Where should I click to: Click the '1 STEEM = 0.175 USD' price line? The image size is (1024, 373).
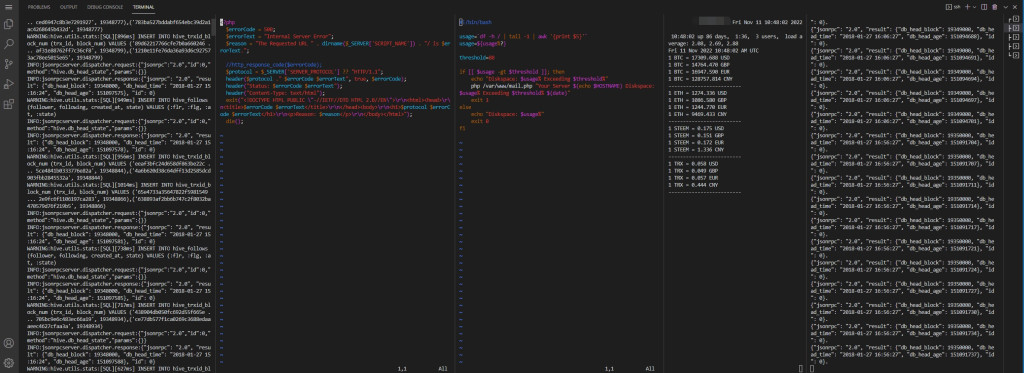click(696, 128)
